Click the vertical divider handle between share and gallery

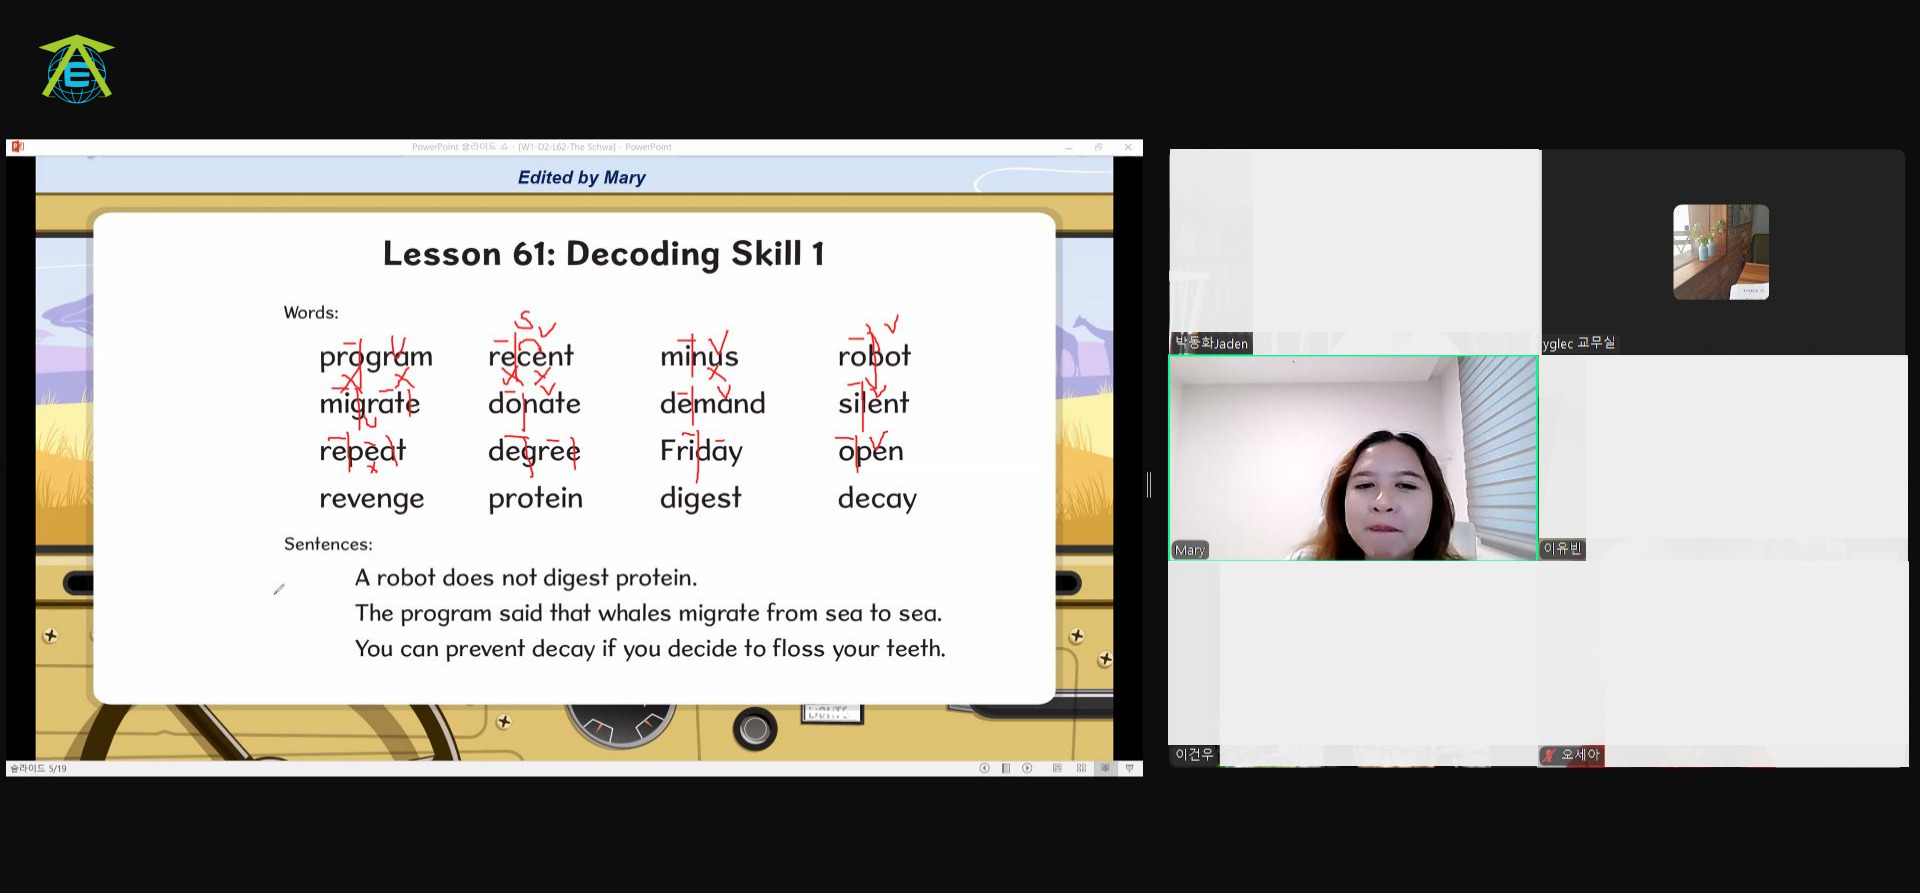(x=1149, y=485)
